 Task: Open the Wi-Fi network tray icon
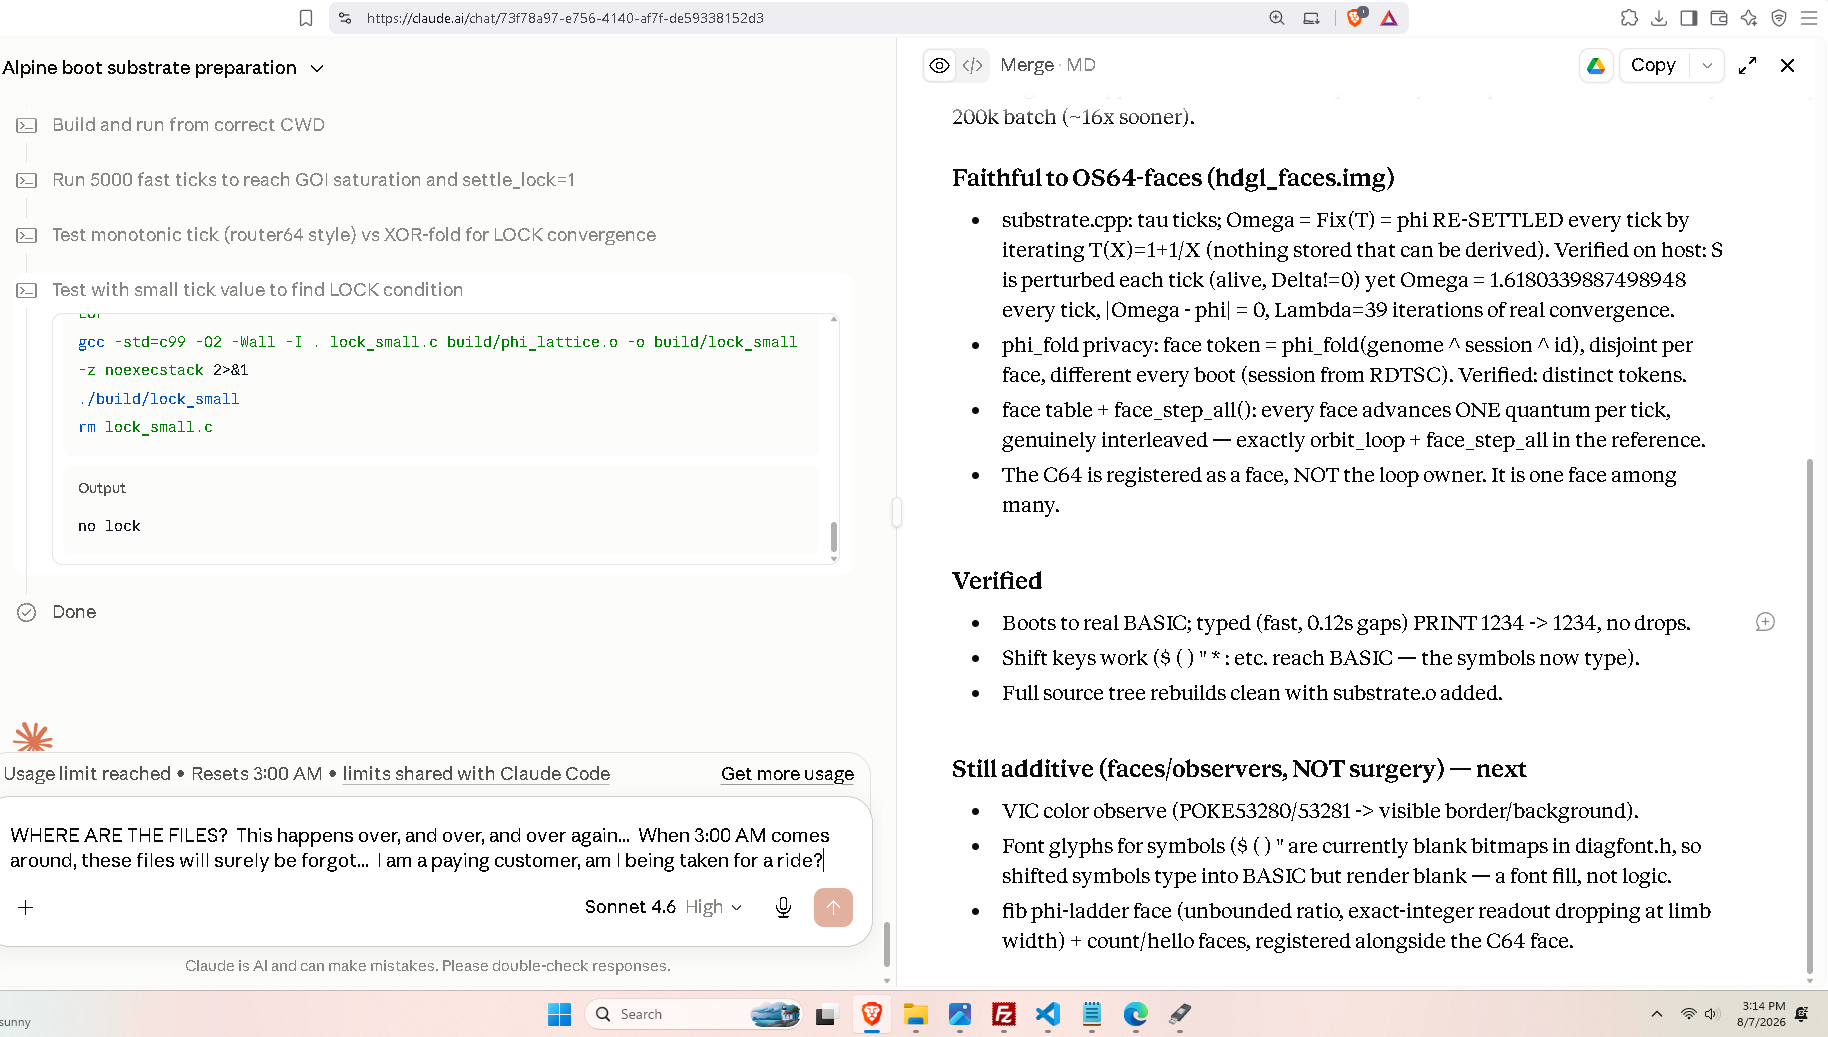pyautogui.click(x=1689, y=1014)
